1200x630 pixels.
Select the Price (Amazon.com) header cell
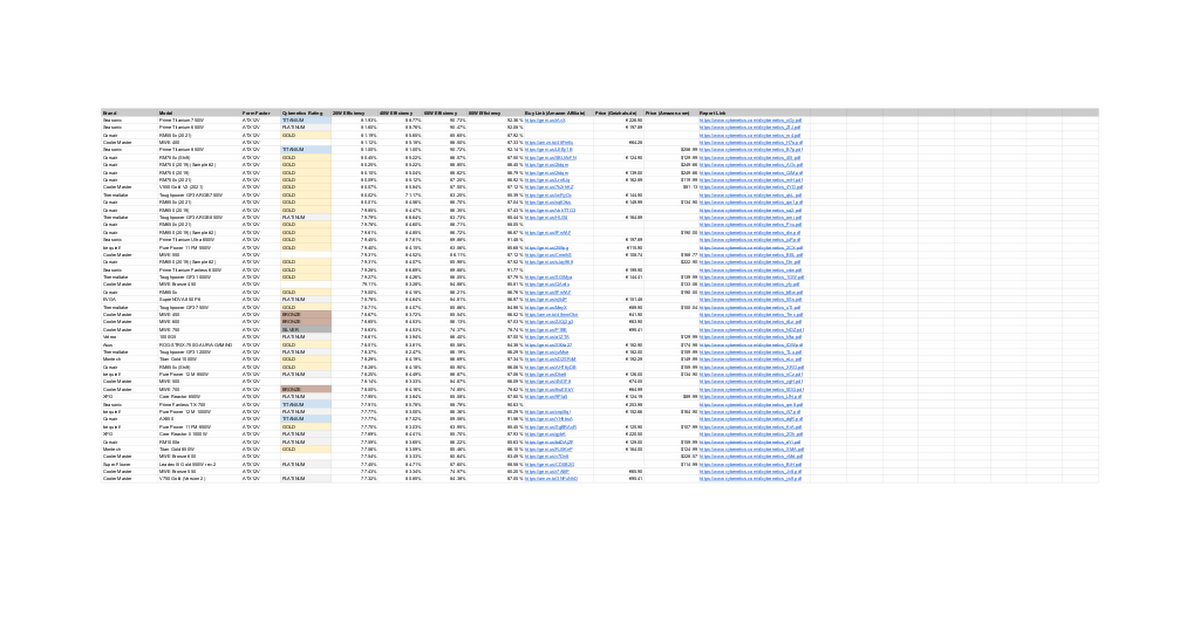pyautogui.click(x=671, y=113)
